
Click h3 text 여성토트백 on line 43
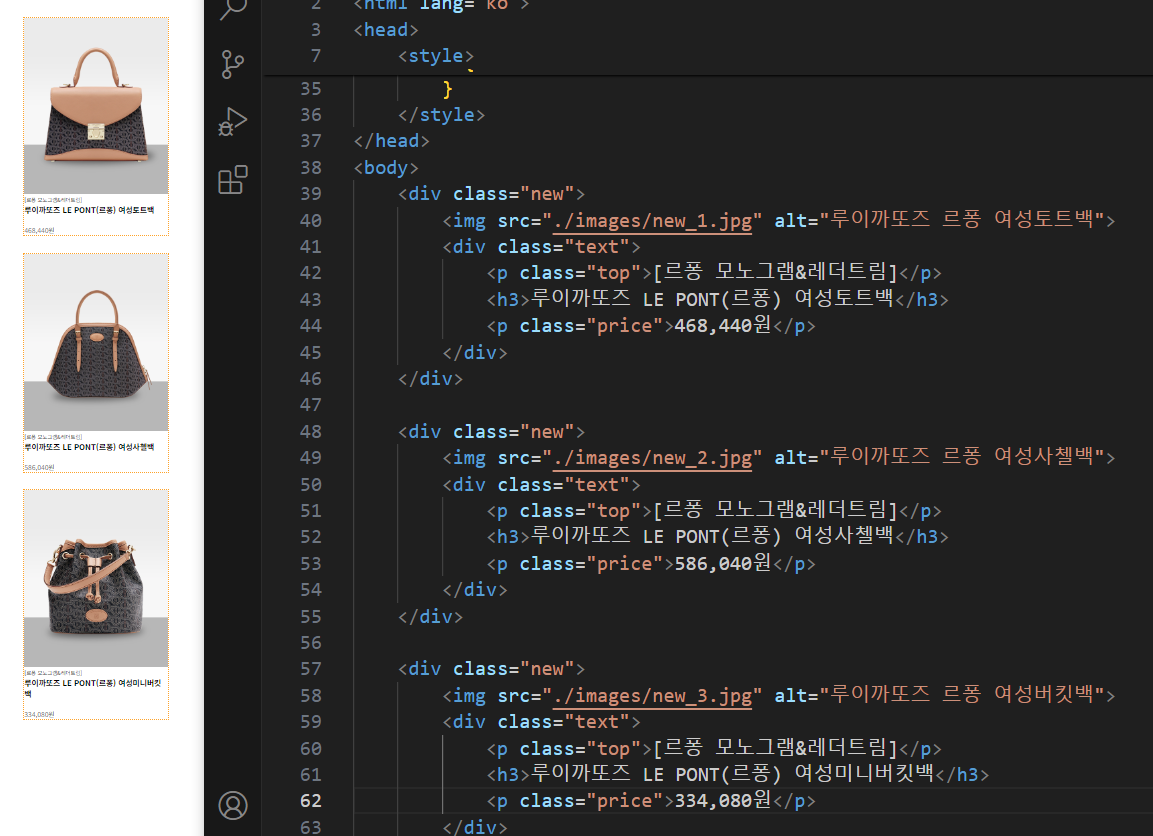[844, 299]
